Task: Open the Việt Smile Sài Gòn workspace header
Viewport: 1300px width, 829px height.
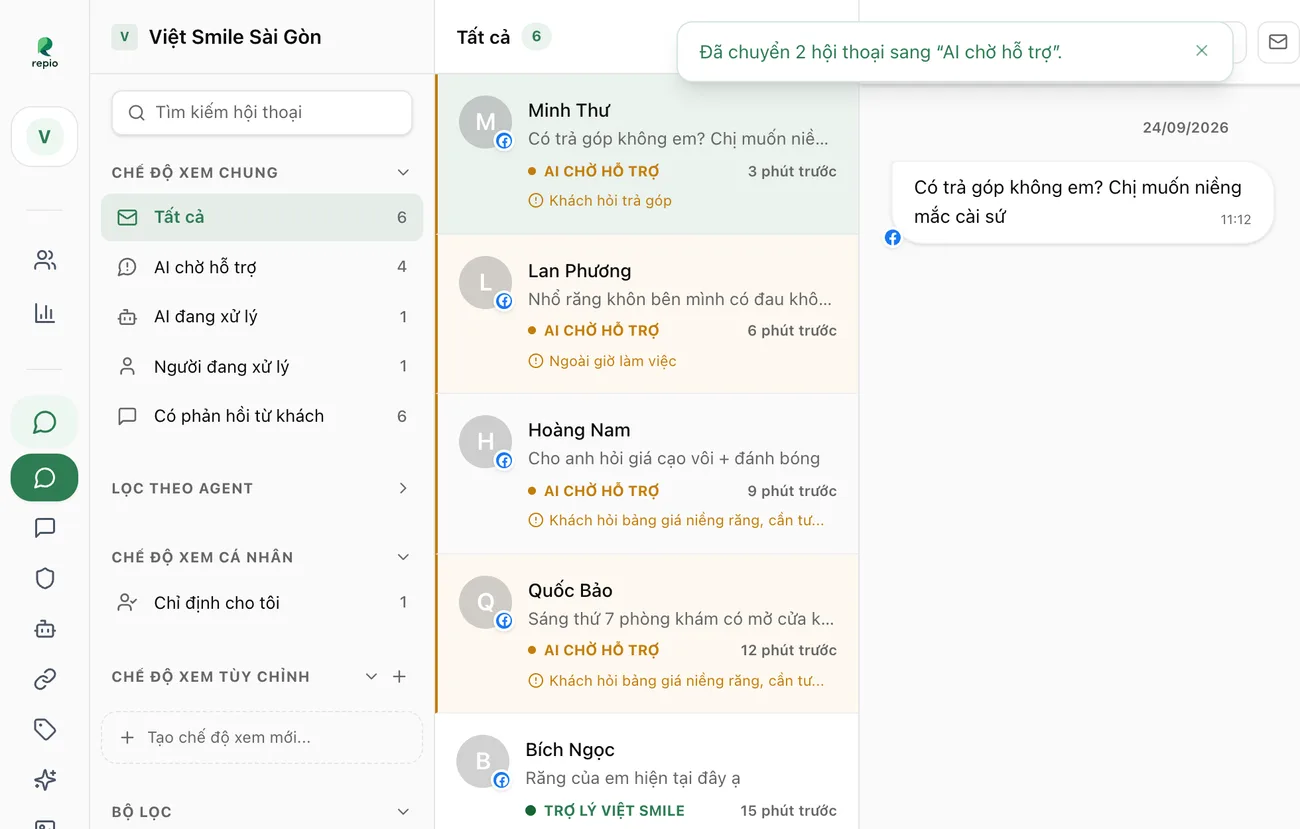Action: pos(217,37)
